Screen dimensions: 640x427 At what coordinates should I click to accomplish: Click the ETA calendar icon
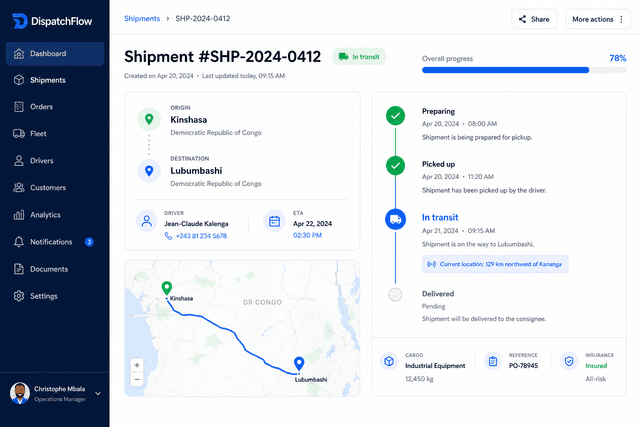point(274,221)
